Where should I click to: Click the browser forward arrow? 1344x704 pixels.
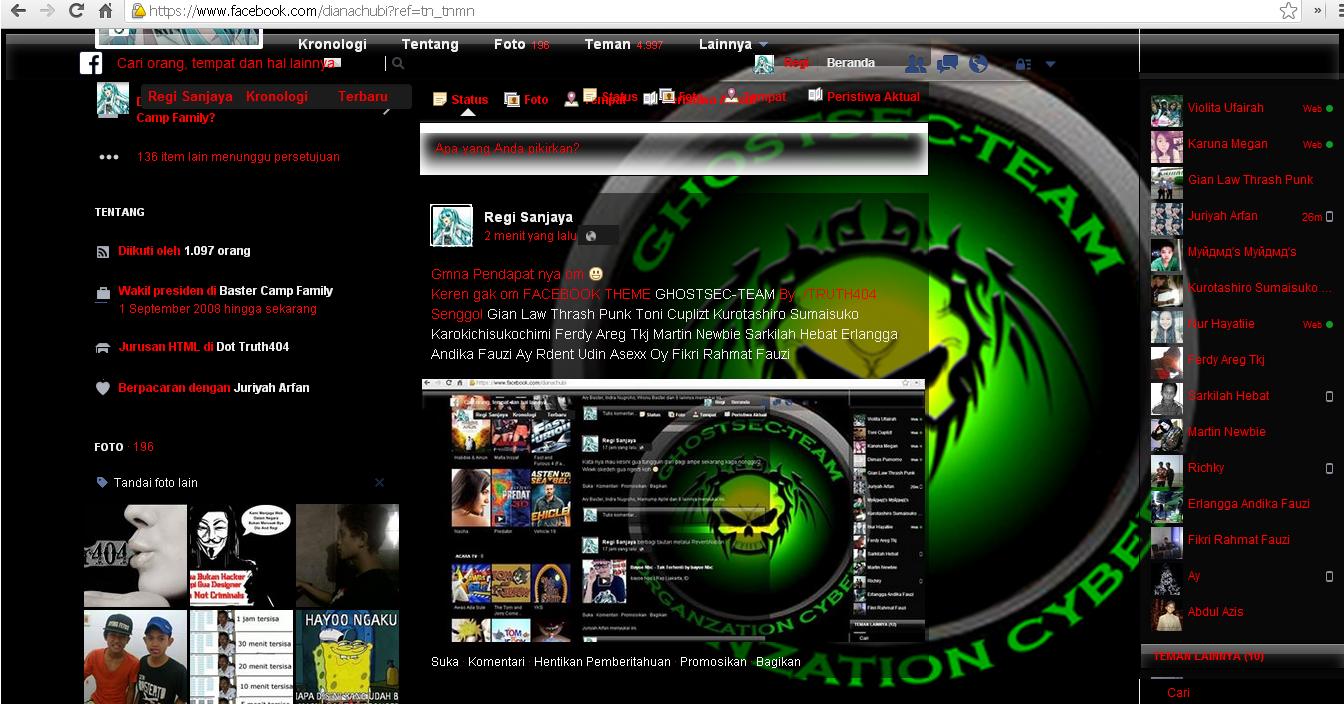[46, 11]
